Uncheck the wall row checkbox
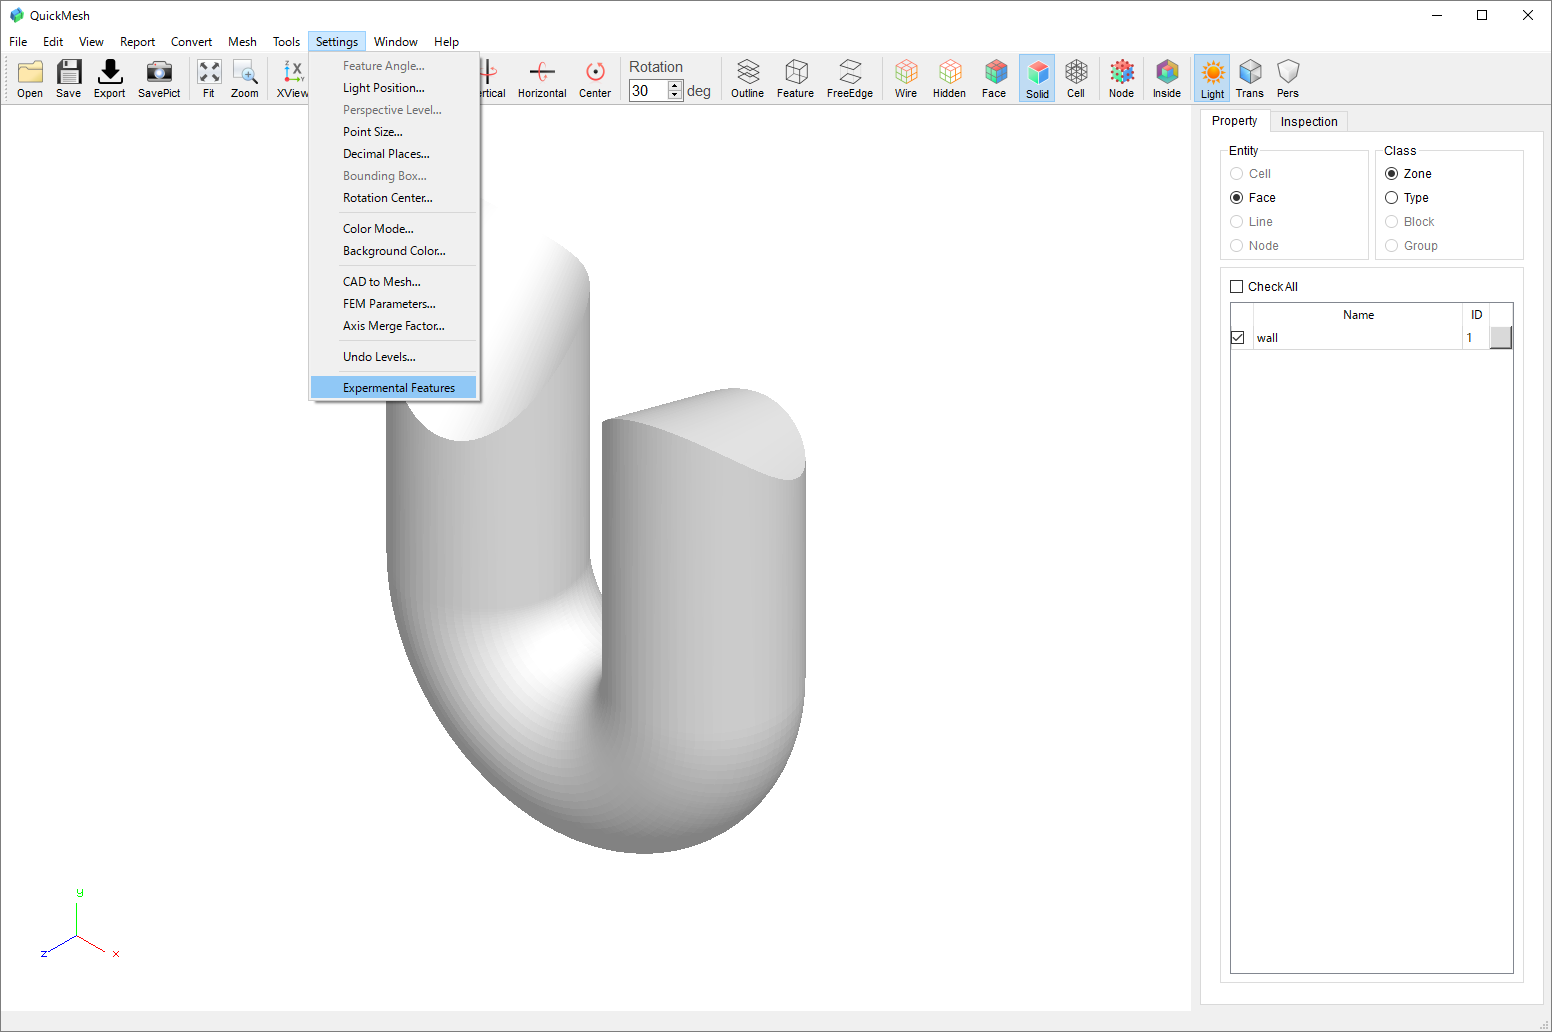This screenshot has width=1552, height=1032. click(1238, 338)
